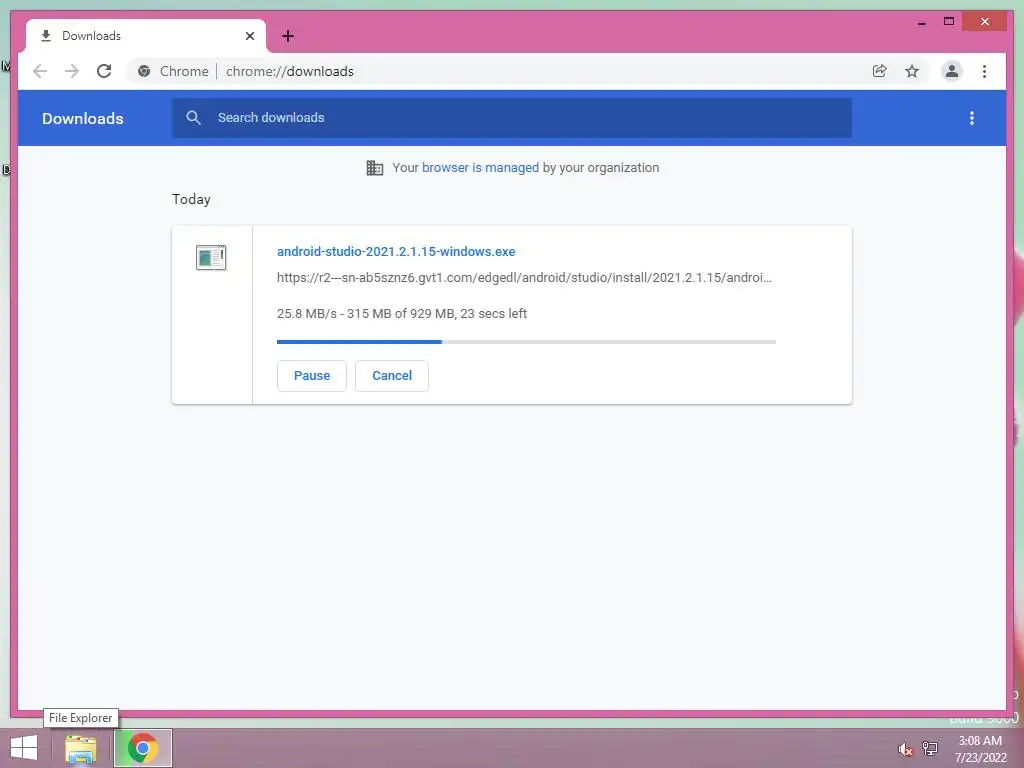The width and height of the screenshot is (1024, 768).
Task: Focus the Search downloads field
Action: point(512,118)
